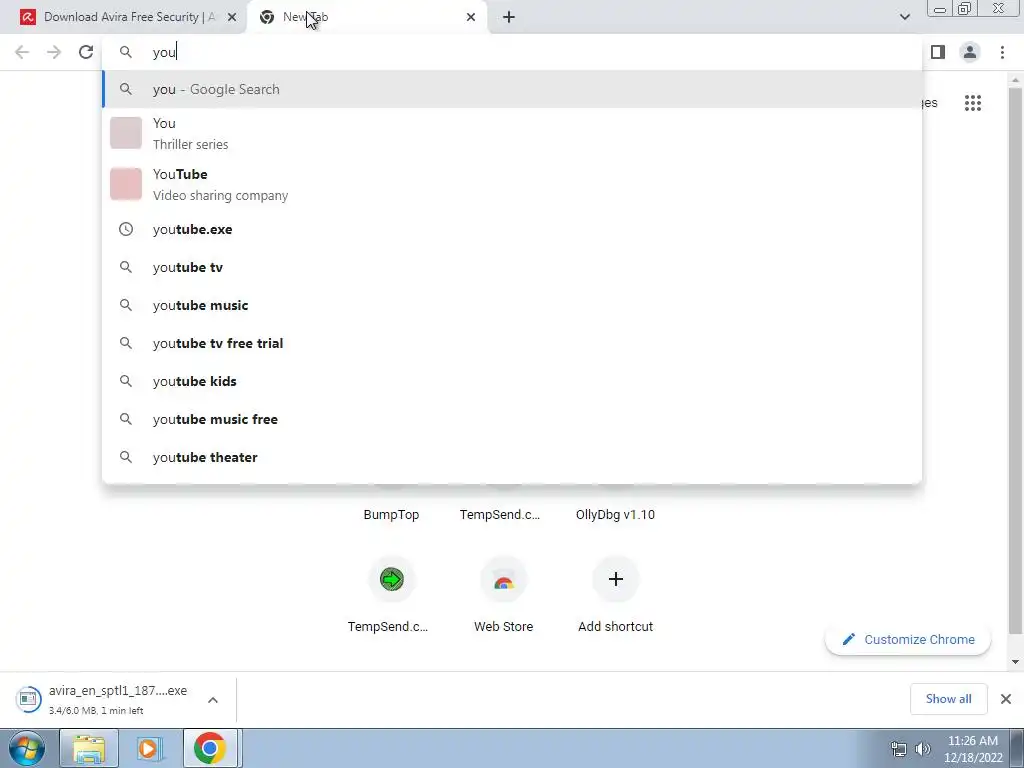This screenshot has height=768, width=1024.
Task: Click the address bar containing 'you'
Action: click(512, 52)
